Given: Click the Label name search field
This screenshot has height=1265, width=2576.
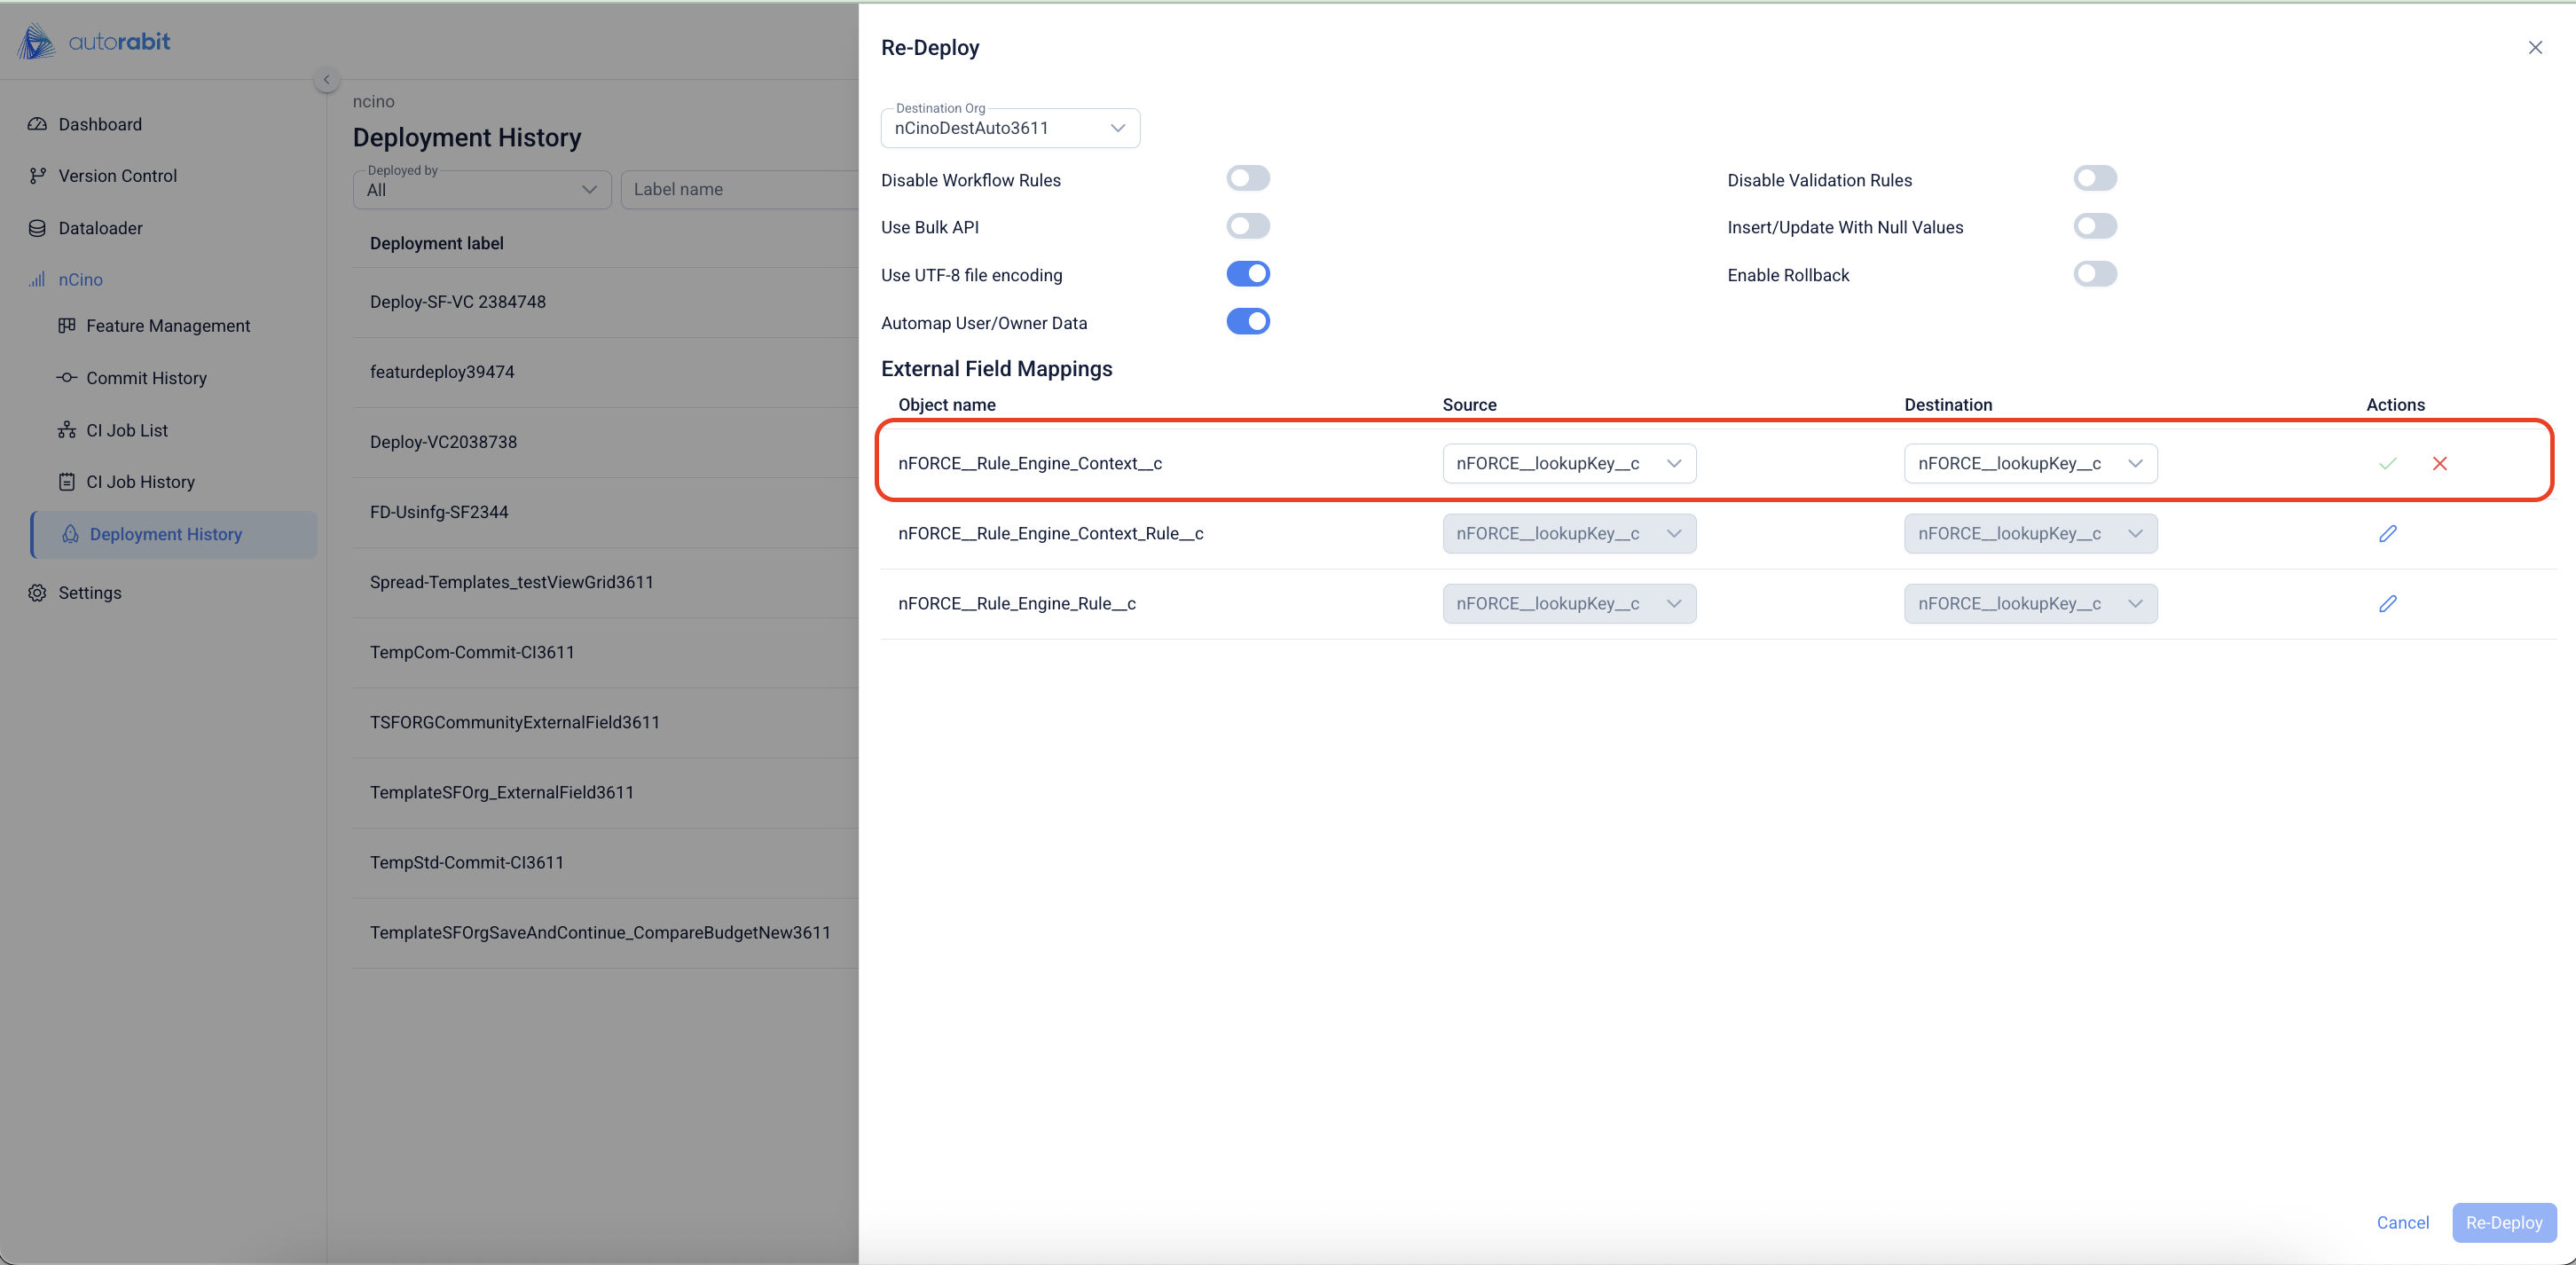Looking at the screenshot, I should coord(738,189).
